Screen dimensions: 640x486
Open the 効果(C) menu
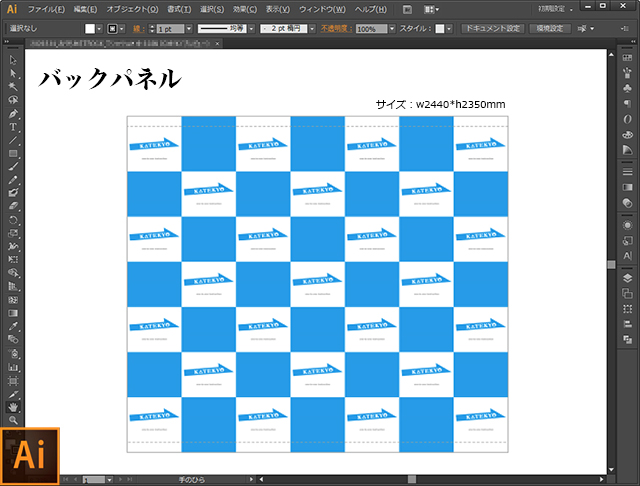pos(245,9)
